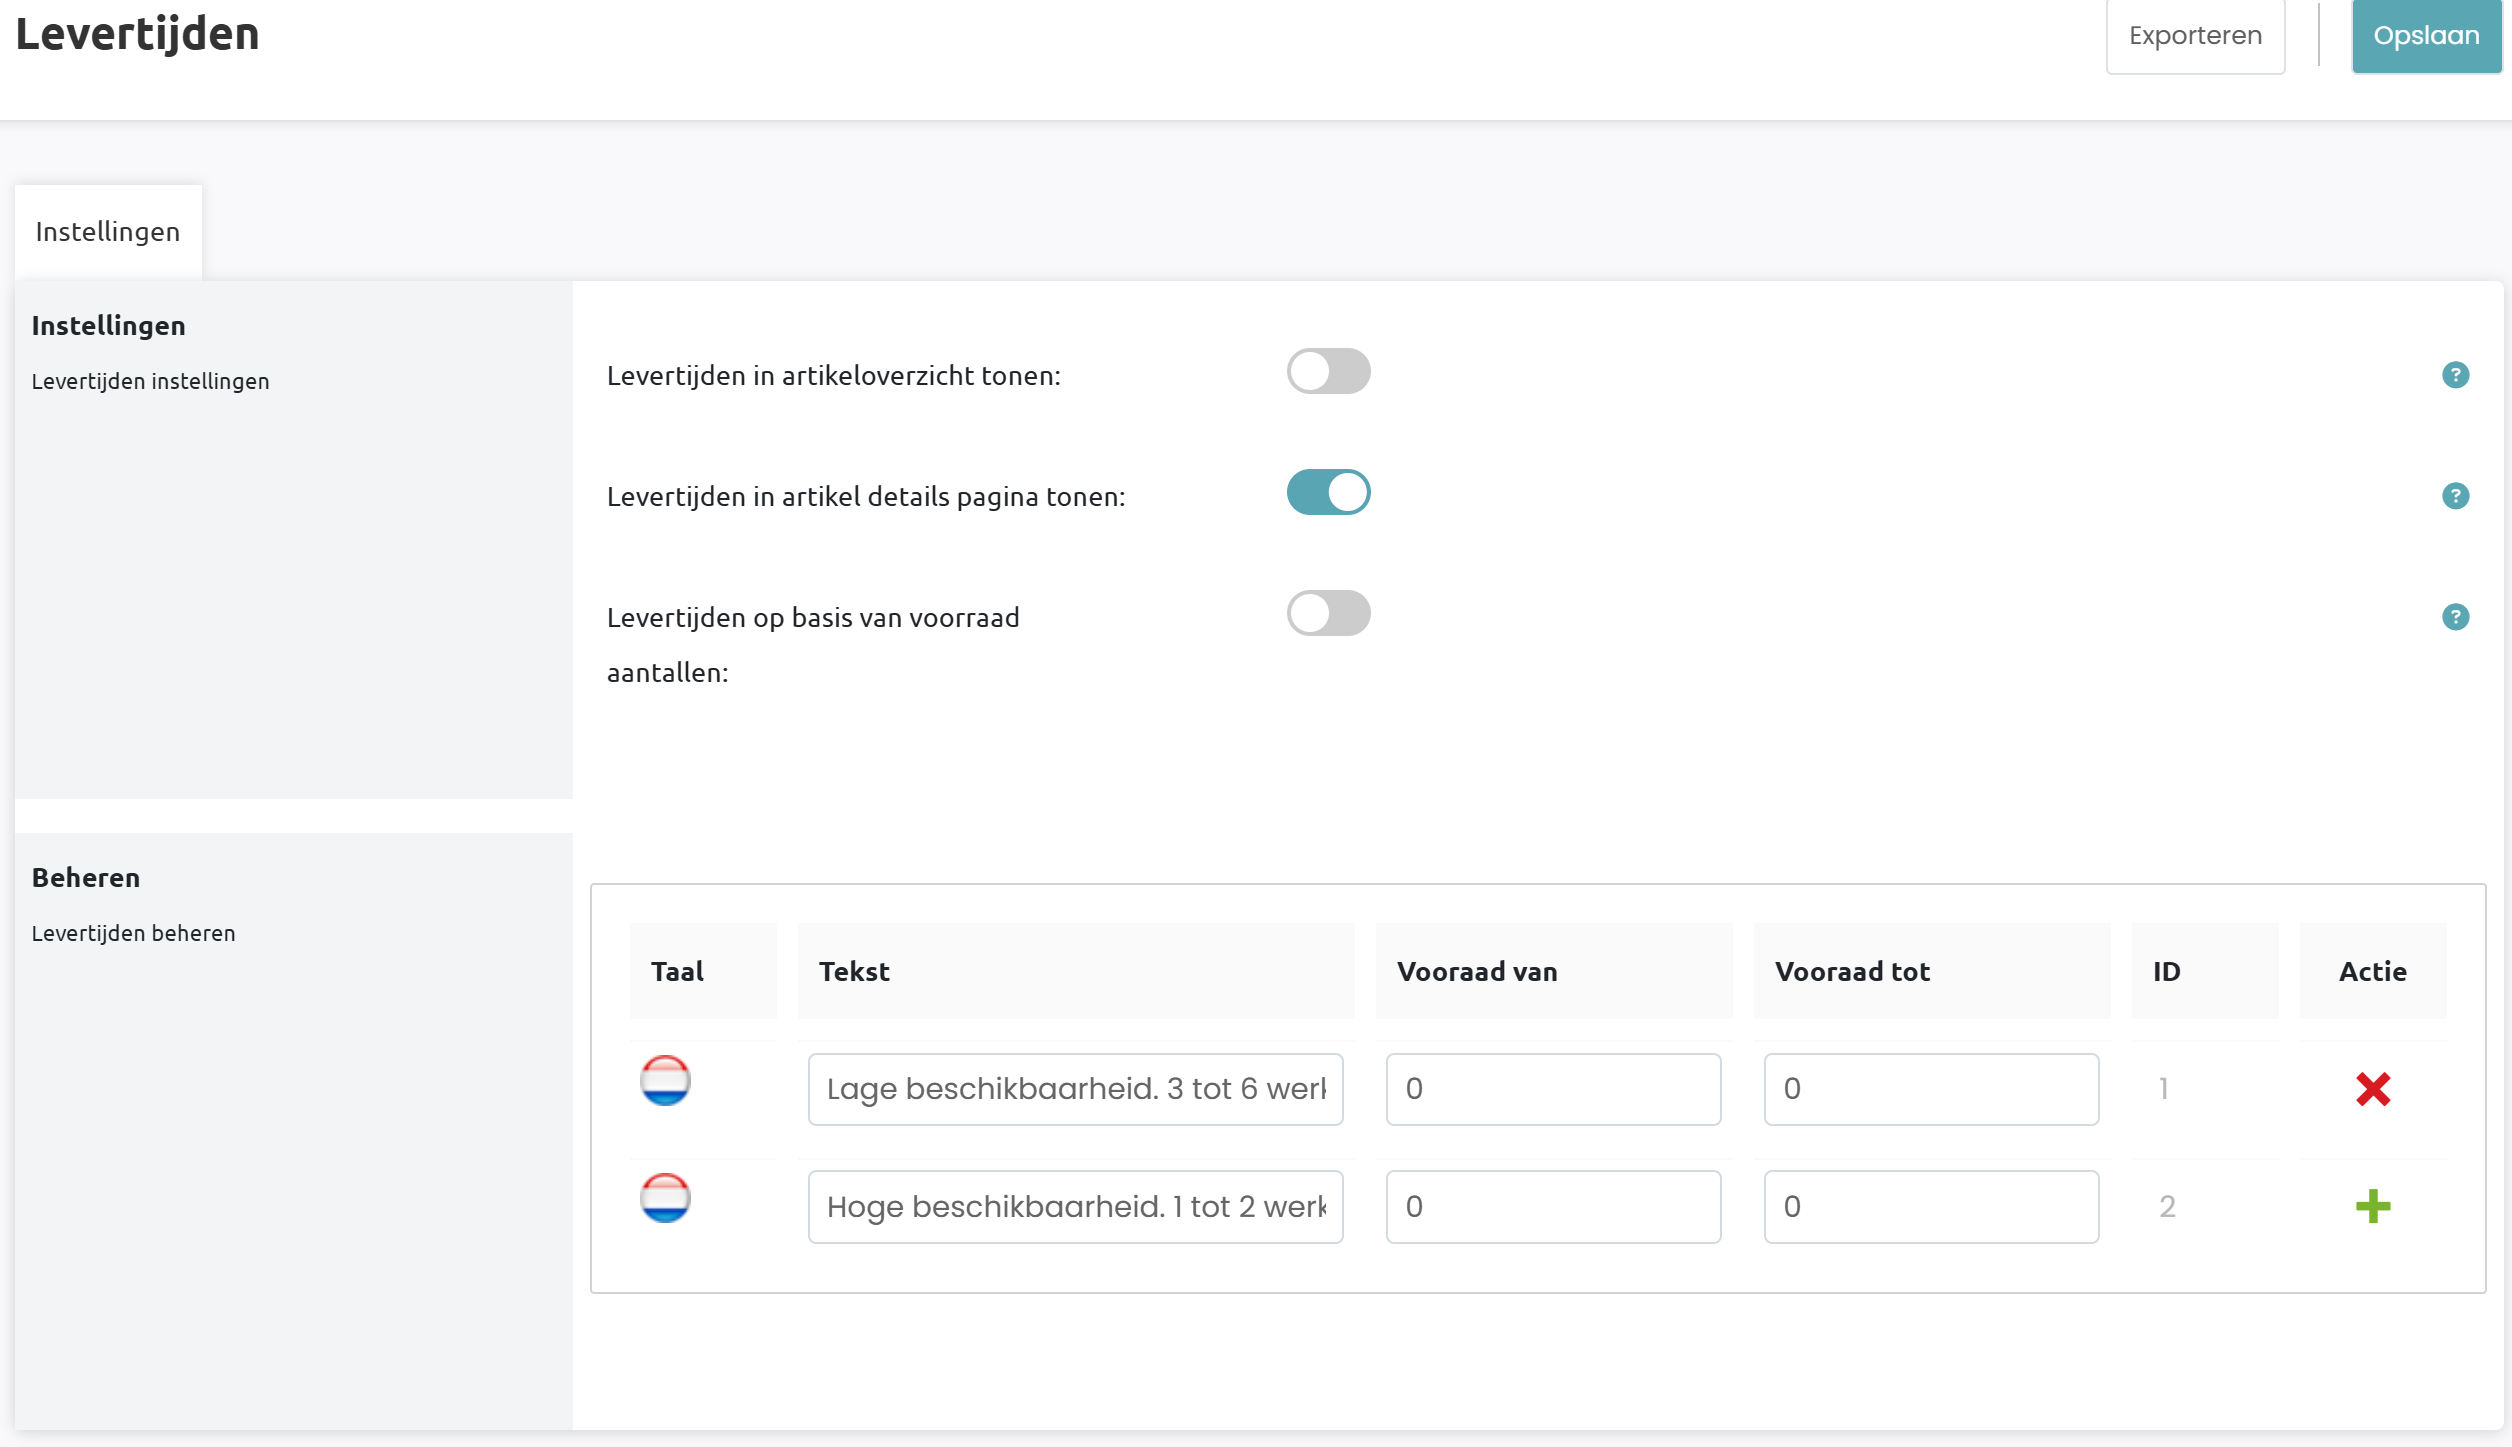Screen dimensions: 2512x1447
Task: Focus Vooraad van field in first row
Action: [1553, 1089]
